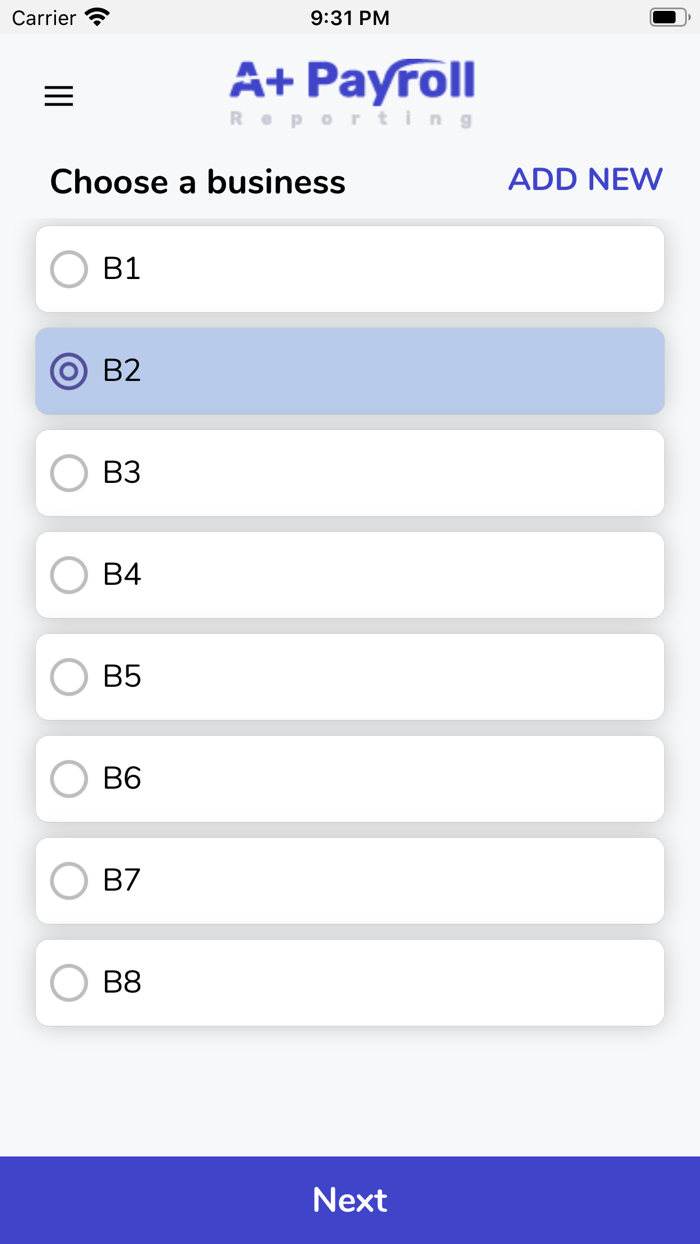Image resolution: width=700 pixels, height=1244 pixels.
Task: Tap the B3 business label text
Action: click(122, 473)
